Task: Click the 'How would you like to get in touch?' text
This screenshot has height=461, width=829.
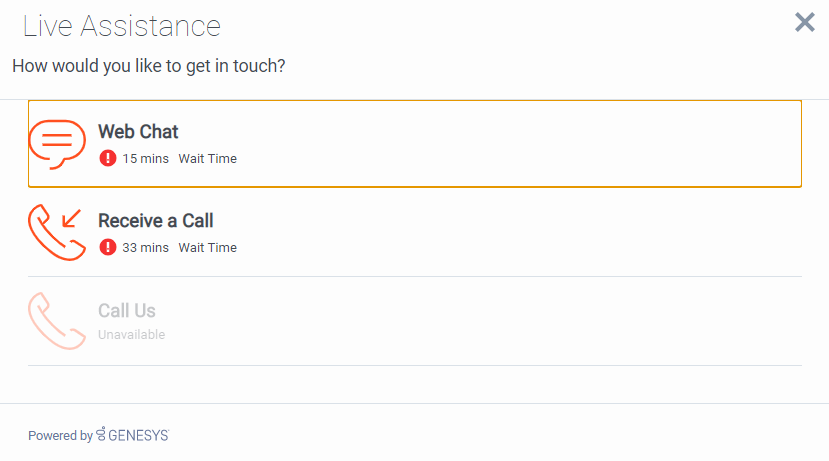Action: [149, 66]
